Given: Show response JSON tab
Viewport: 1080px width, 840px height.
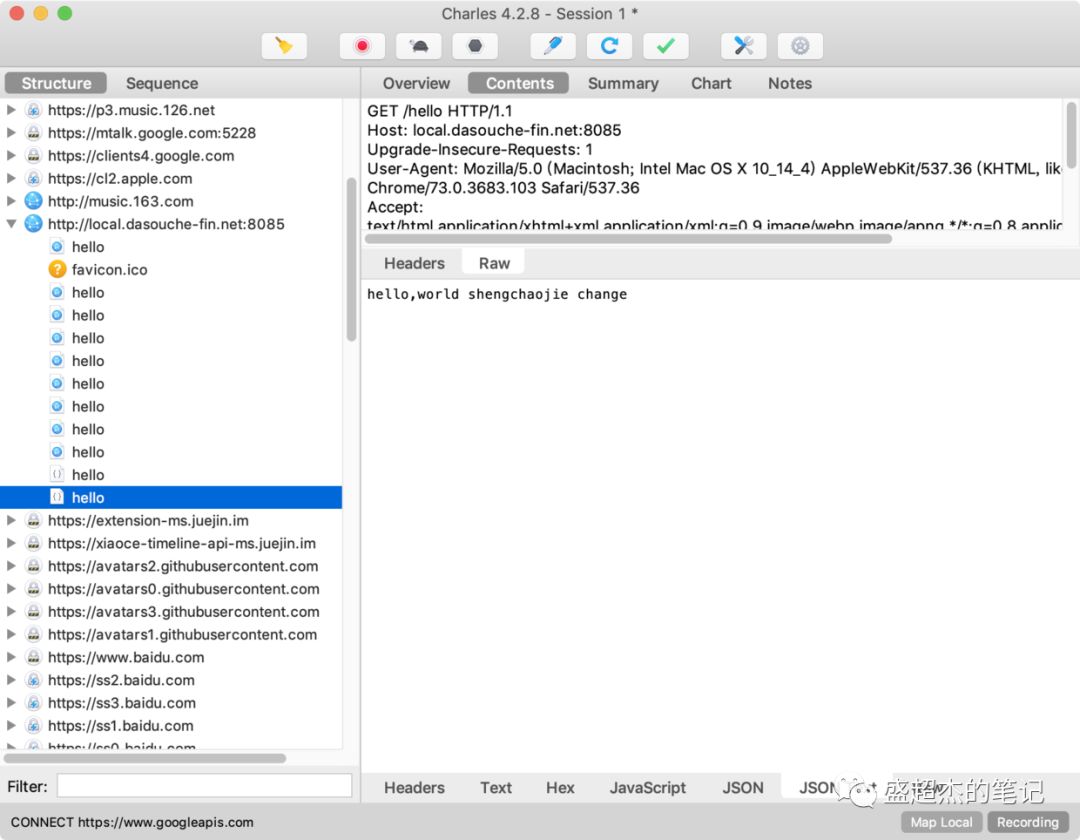Looking at the screenshot, I should (x=742, y=788).
